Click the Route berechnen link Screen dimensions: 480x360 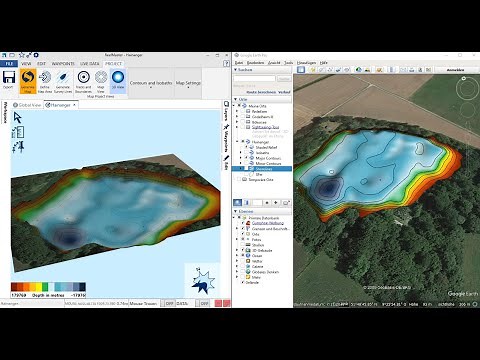coord(261,92)
